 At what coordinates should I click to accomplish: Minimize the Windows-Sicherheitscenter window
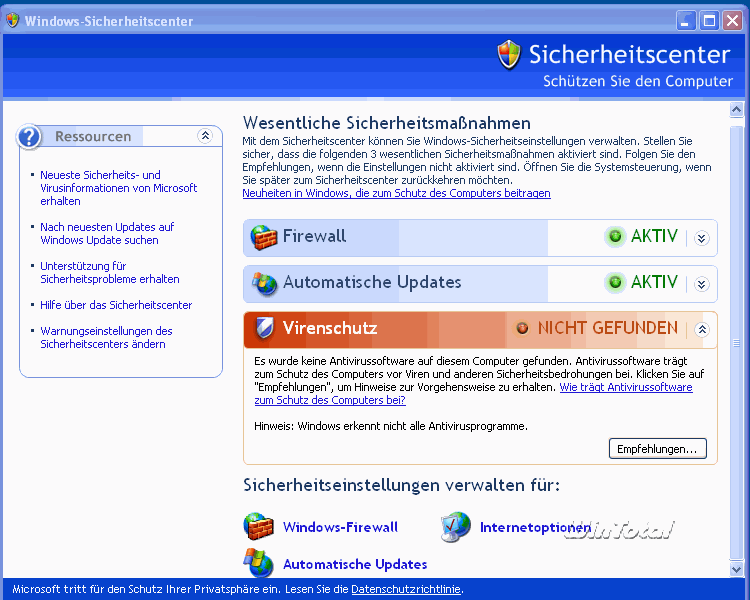[686, 21]
